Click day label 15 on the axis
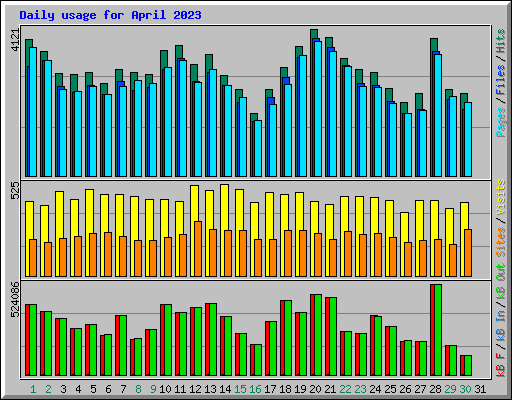This screenshot has width=512, height=400. pos(240,389)
